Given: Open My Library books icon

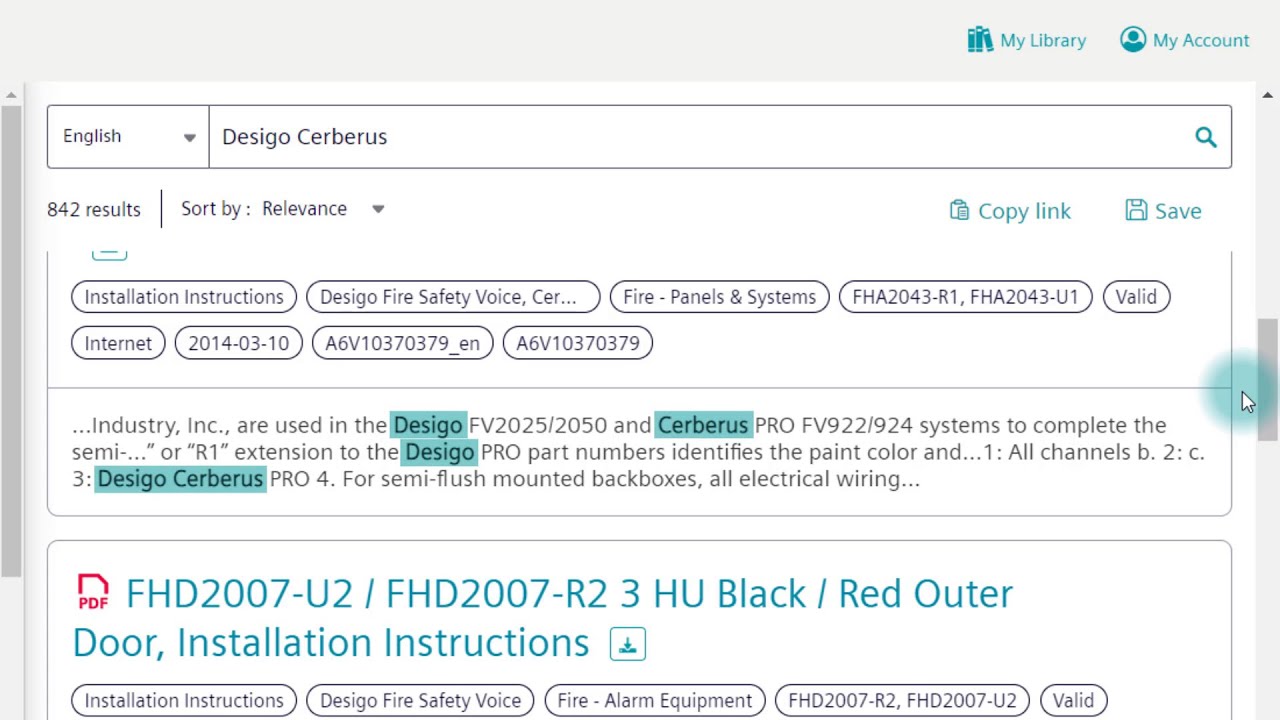Looking at the screenshot, I should pyautogui.click(x=980, y=40).
